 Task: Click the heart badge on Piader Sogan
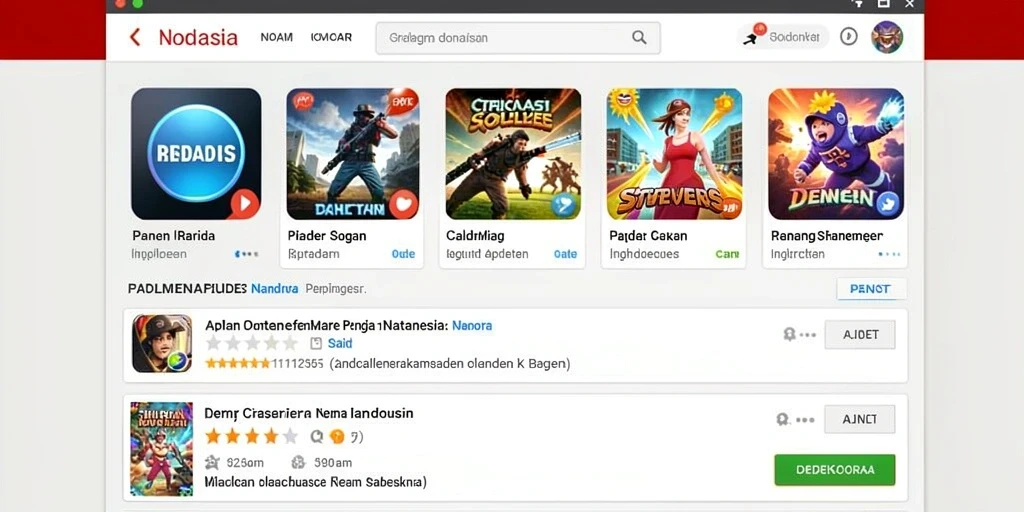point(404,204)
